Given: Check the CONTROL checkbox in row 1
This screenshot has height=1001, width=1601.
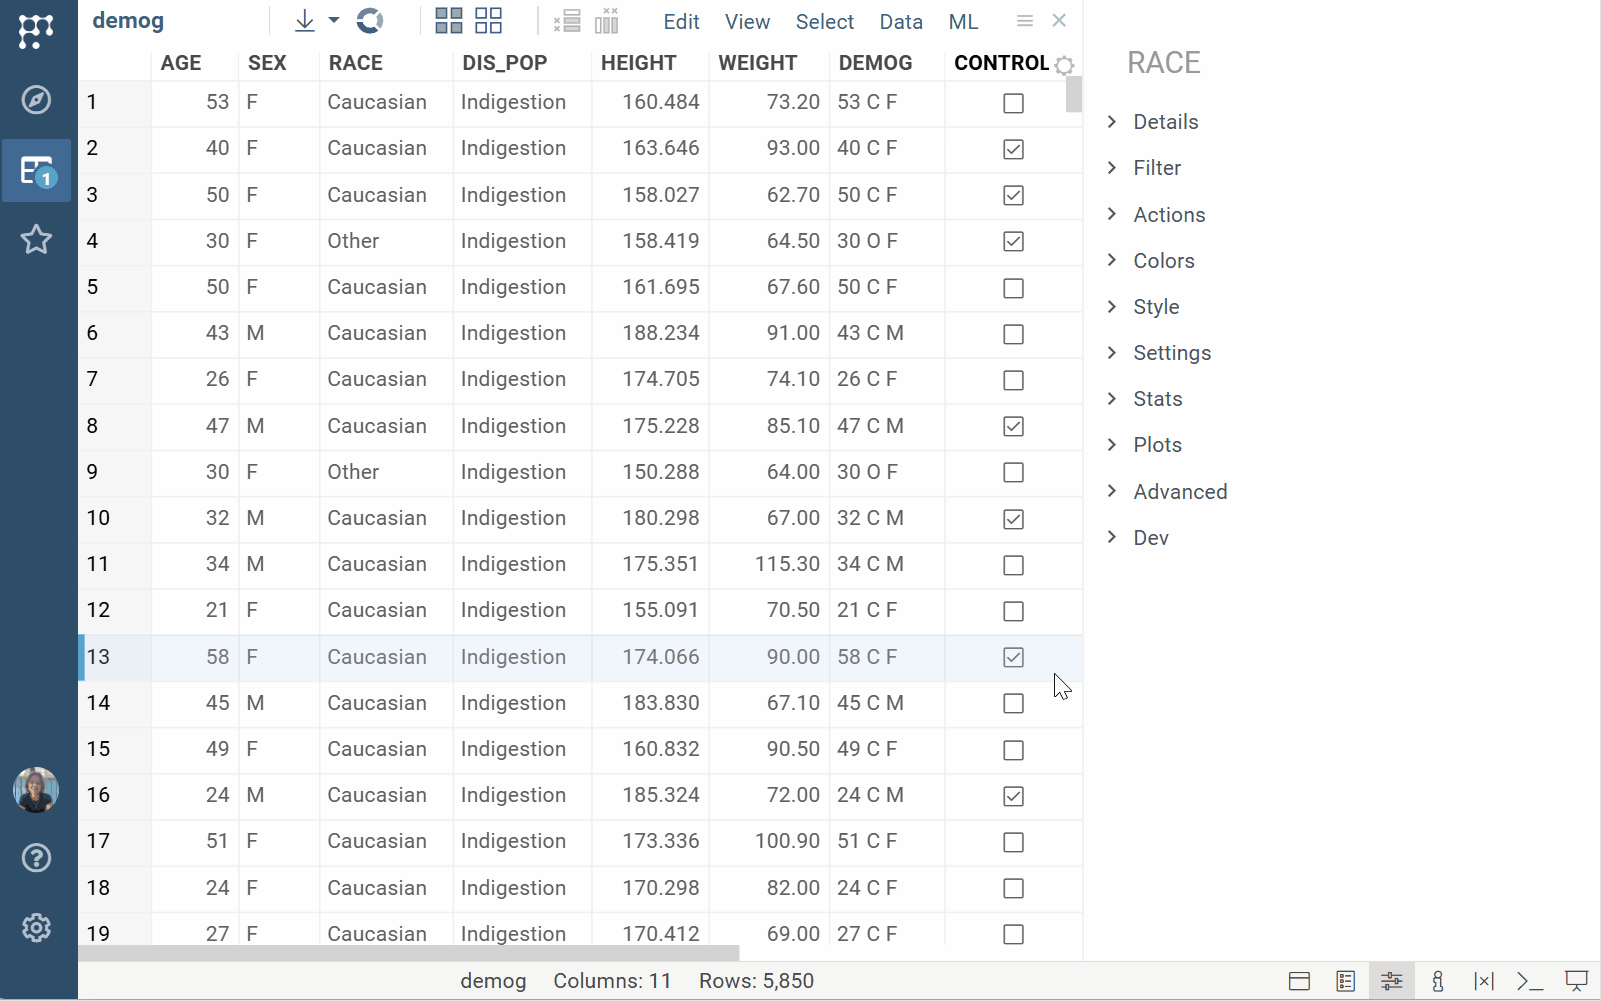Looking at the screenshot, I should [1013, 103].
